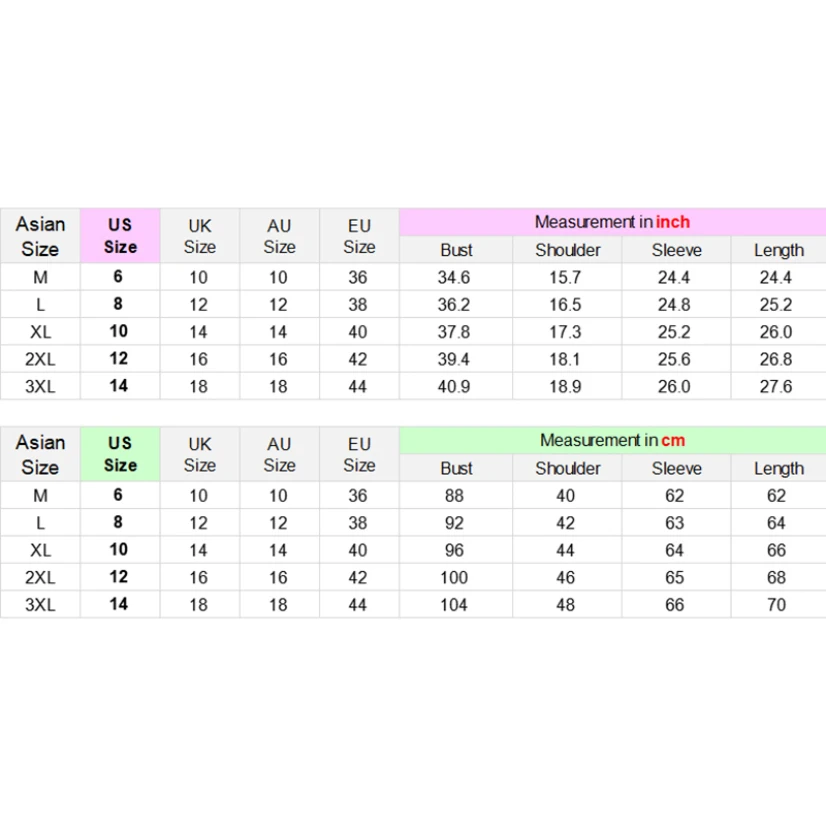Select the green US Size header cell
Screen dimensions: 826x826
(120, 454)
